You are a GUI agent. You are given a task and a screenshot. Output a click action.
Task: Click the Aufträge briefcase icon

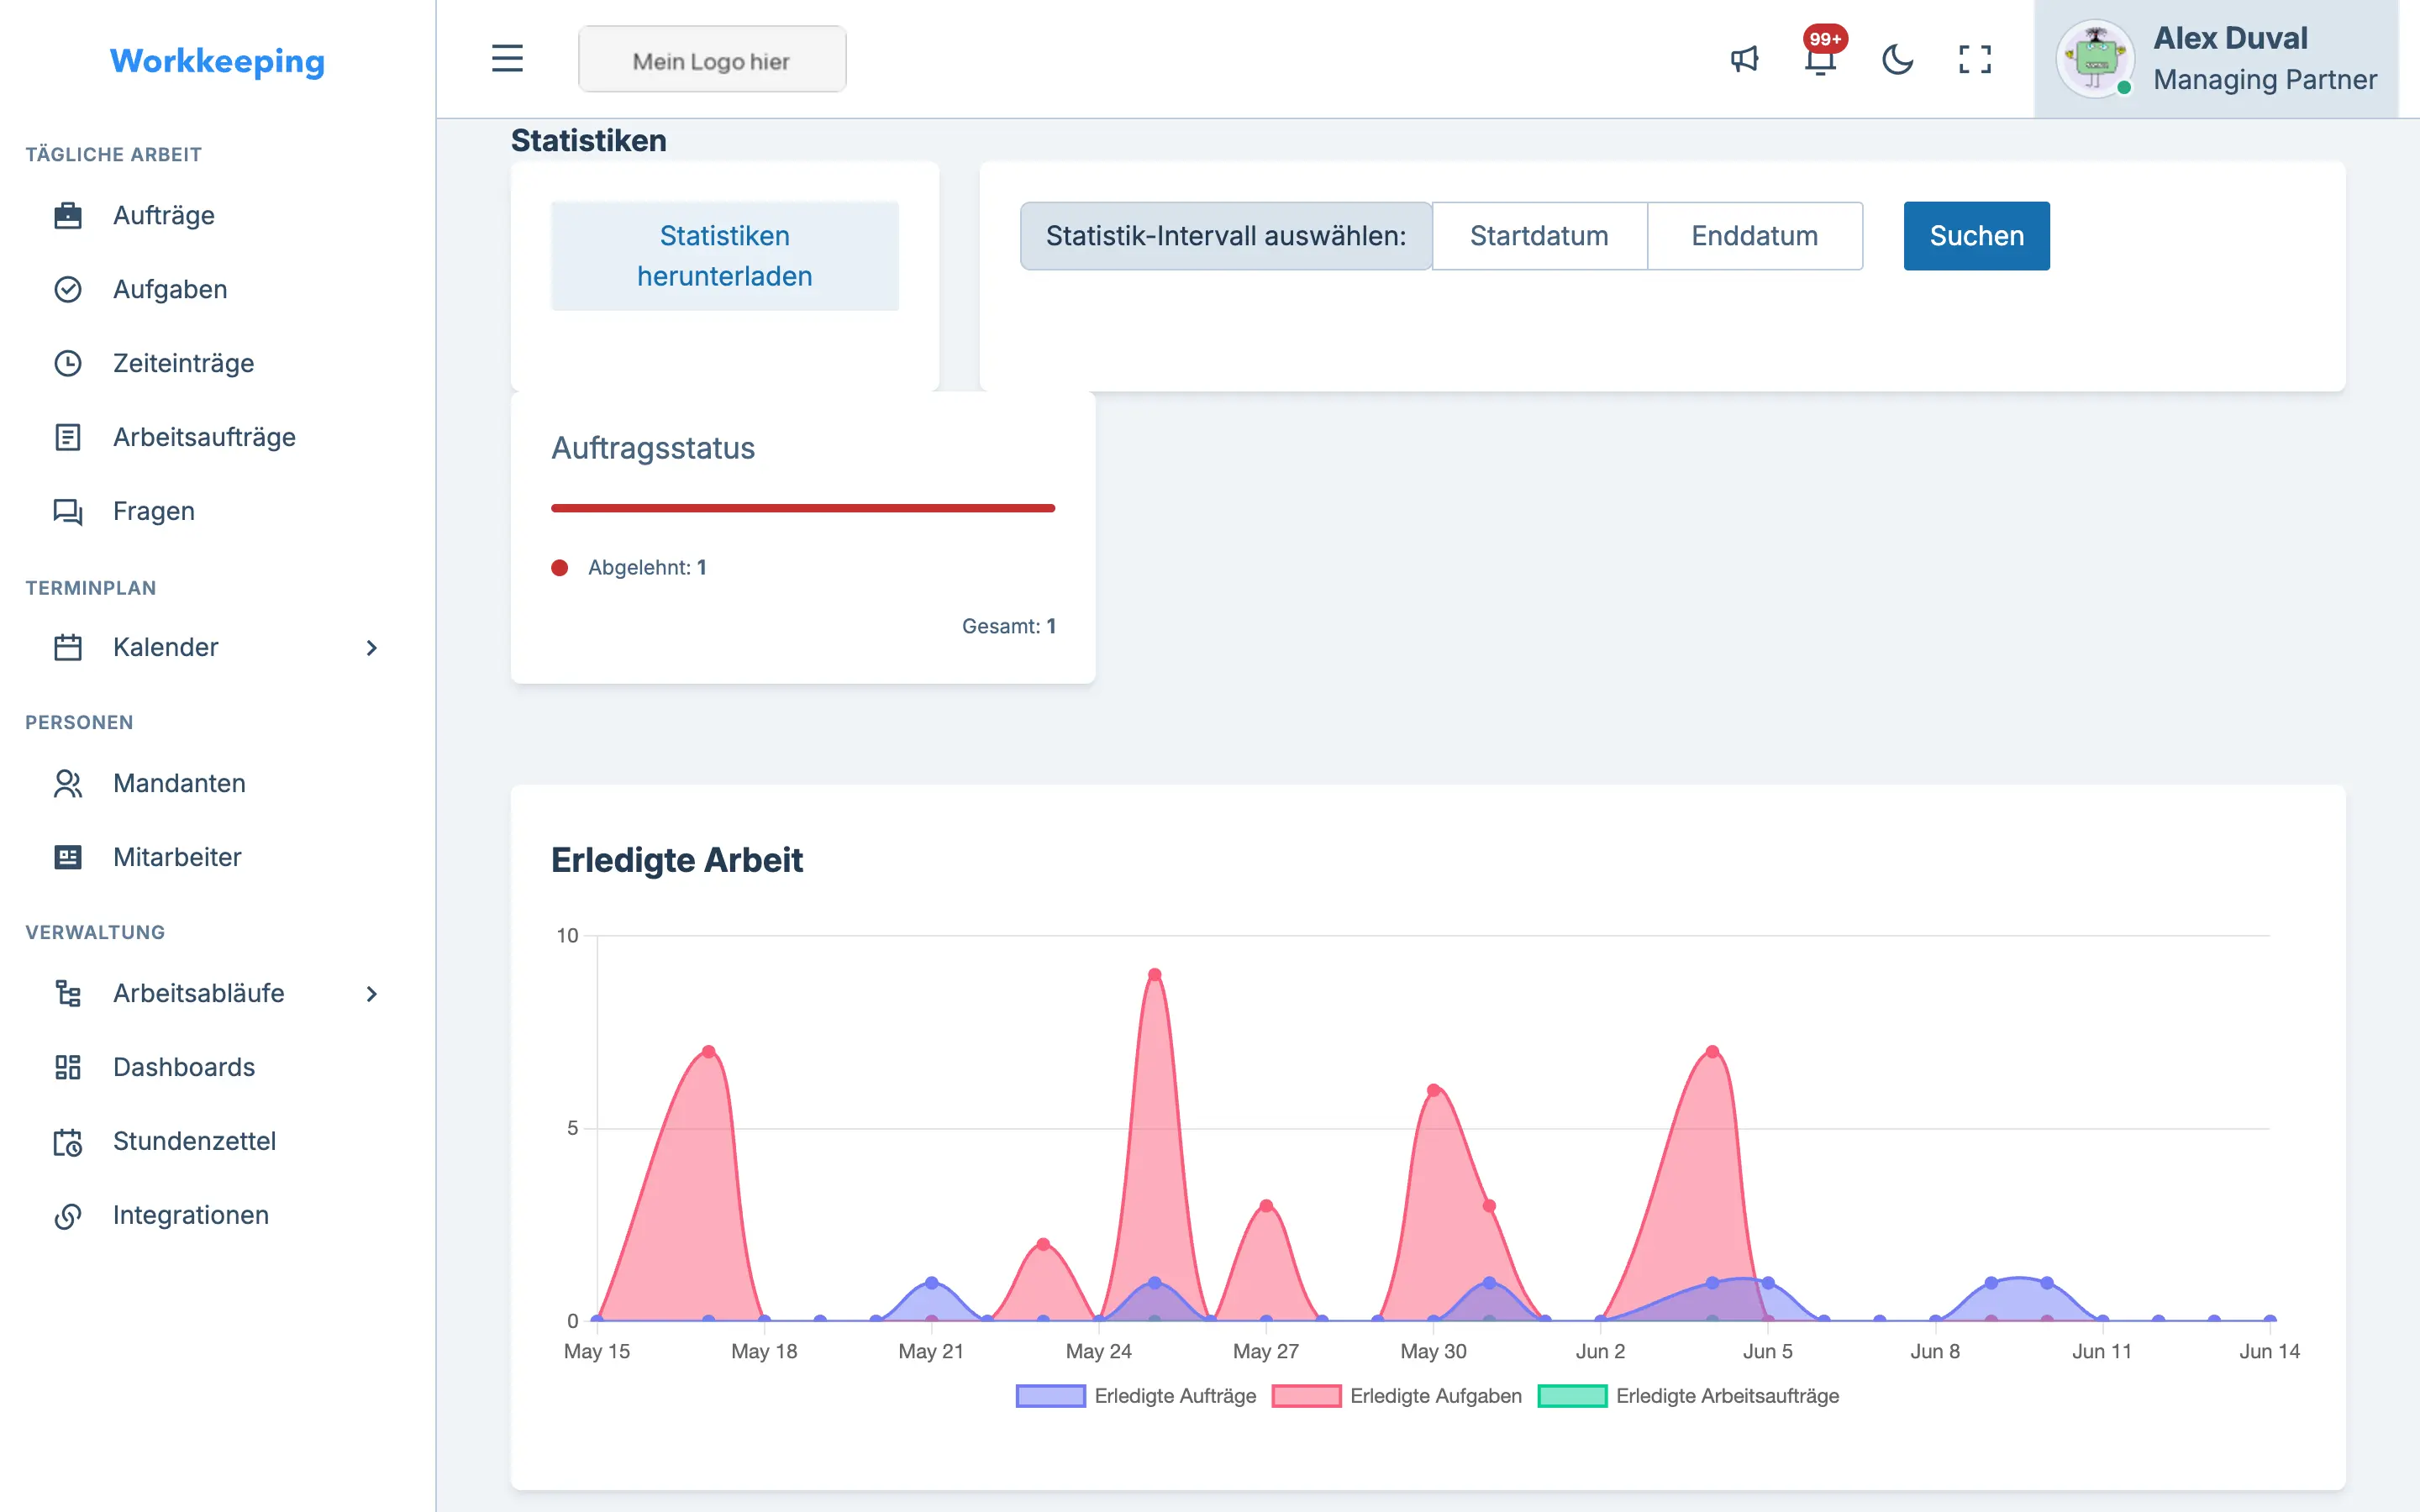pos(67,215)
